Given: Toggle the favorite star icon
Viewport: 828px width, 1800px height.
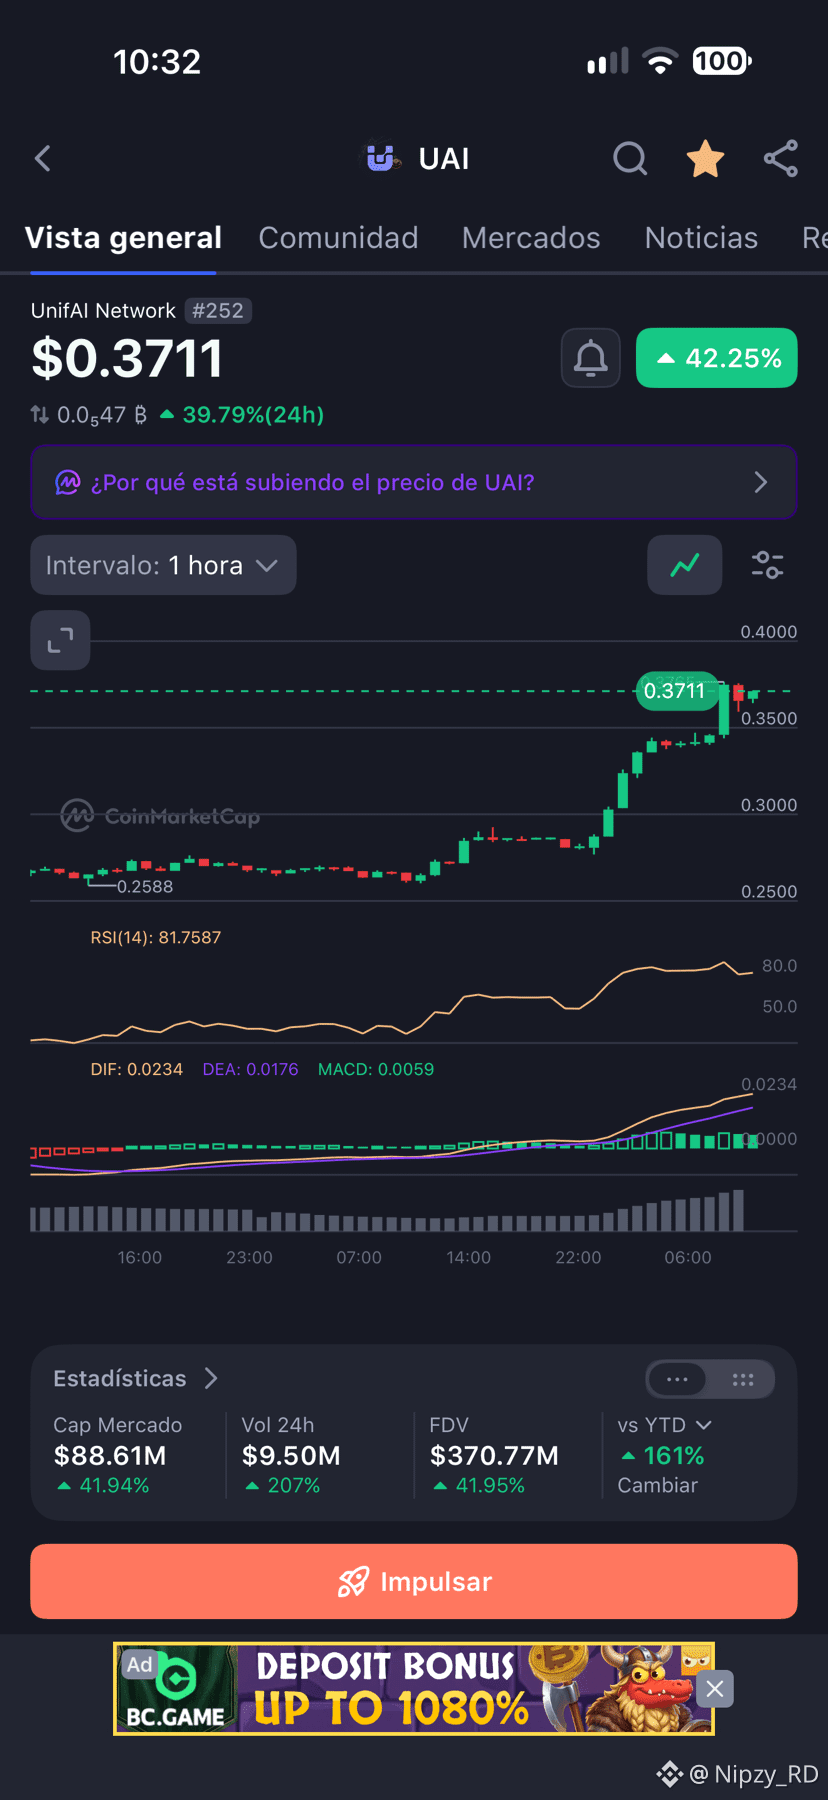Looking at the screenshot, I should point(705,158).
